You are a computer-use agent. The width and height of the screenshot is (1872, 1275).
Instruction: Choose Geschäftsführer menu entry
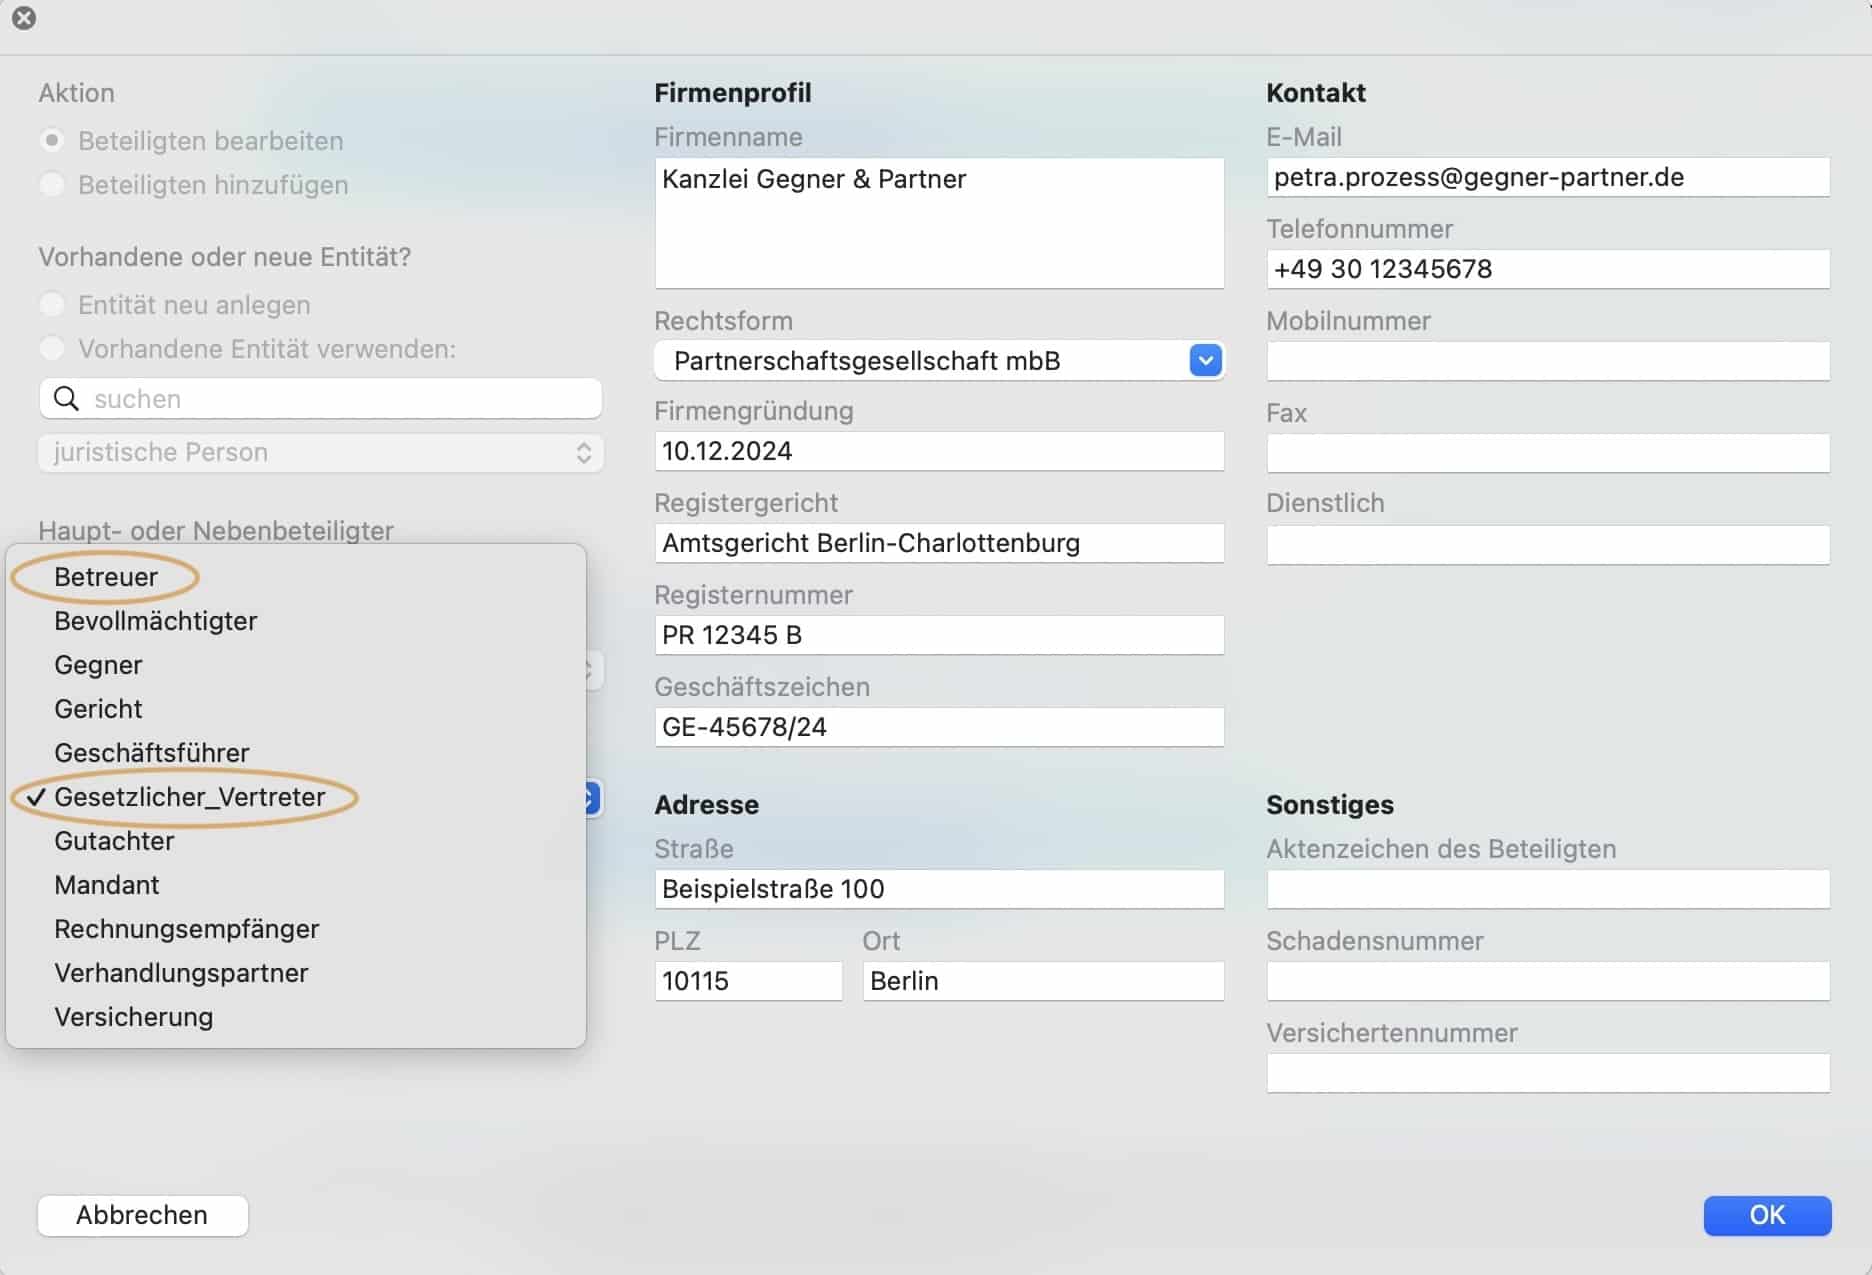click(x=296, y=753)
